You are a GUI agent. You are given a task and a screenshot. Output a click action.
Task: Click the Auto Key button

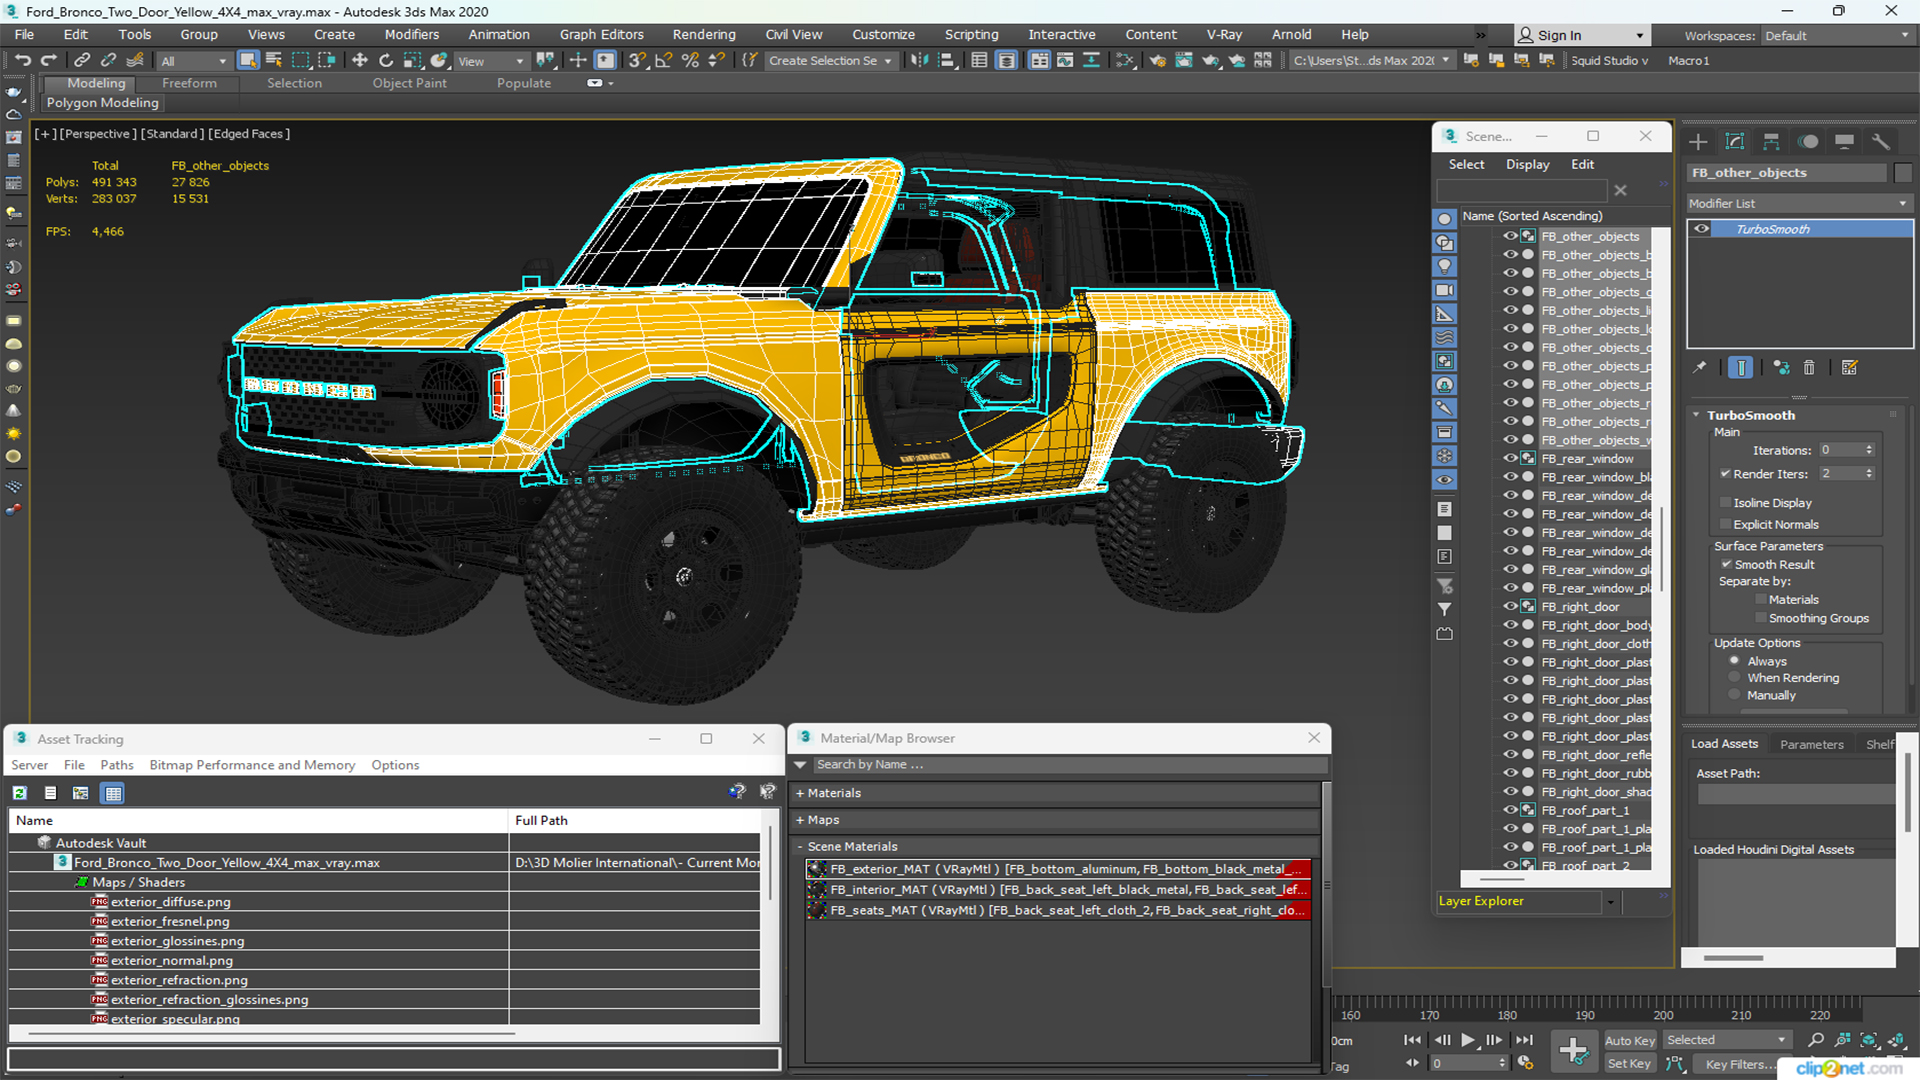(1630, 1041)
